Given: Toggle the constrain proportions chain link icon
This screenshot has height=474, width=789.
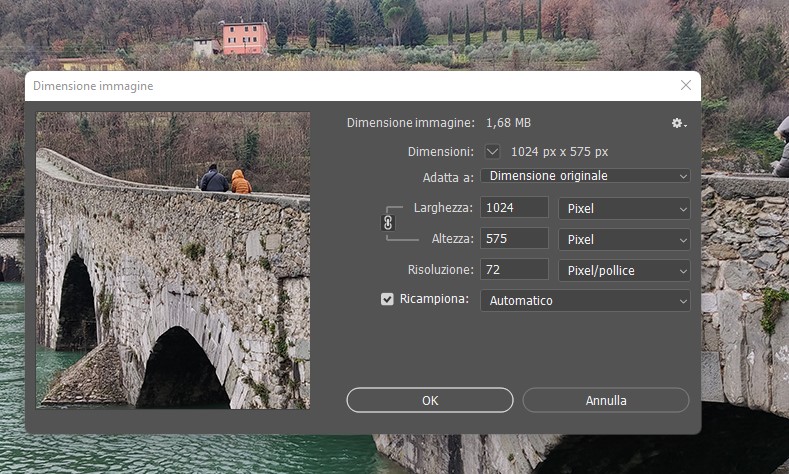Looking at the screenshot, I should 388,223.
